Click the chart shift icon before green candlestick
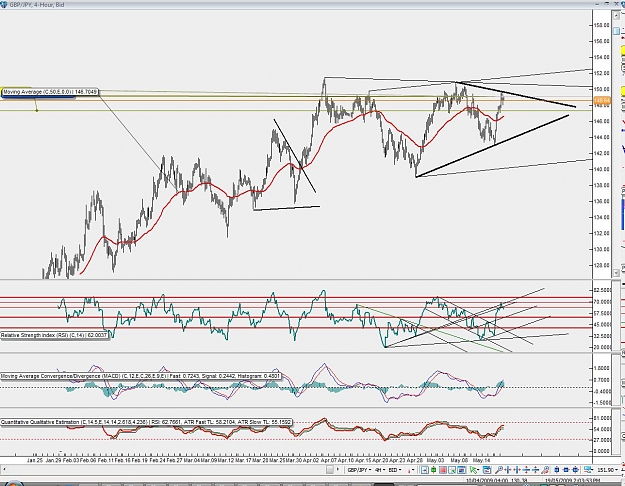 [425, 470]
